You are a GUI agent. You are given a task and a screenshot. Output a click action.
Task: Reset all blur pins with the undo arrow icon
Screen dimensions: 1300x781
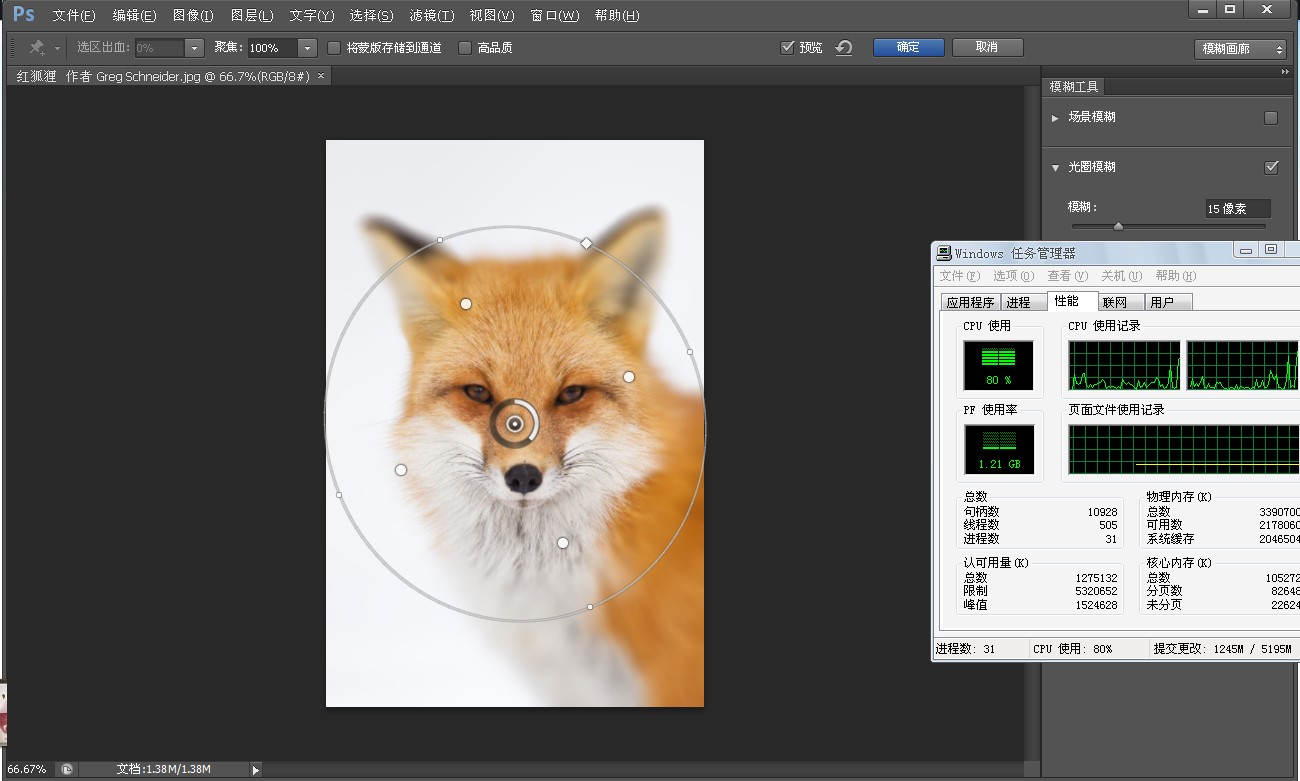pos(844,47)
